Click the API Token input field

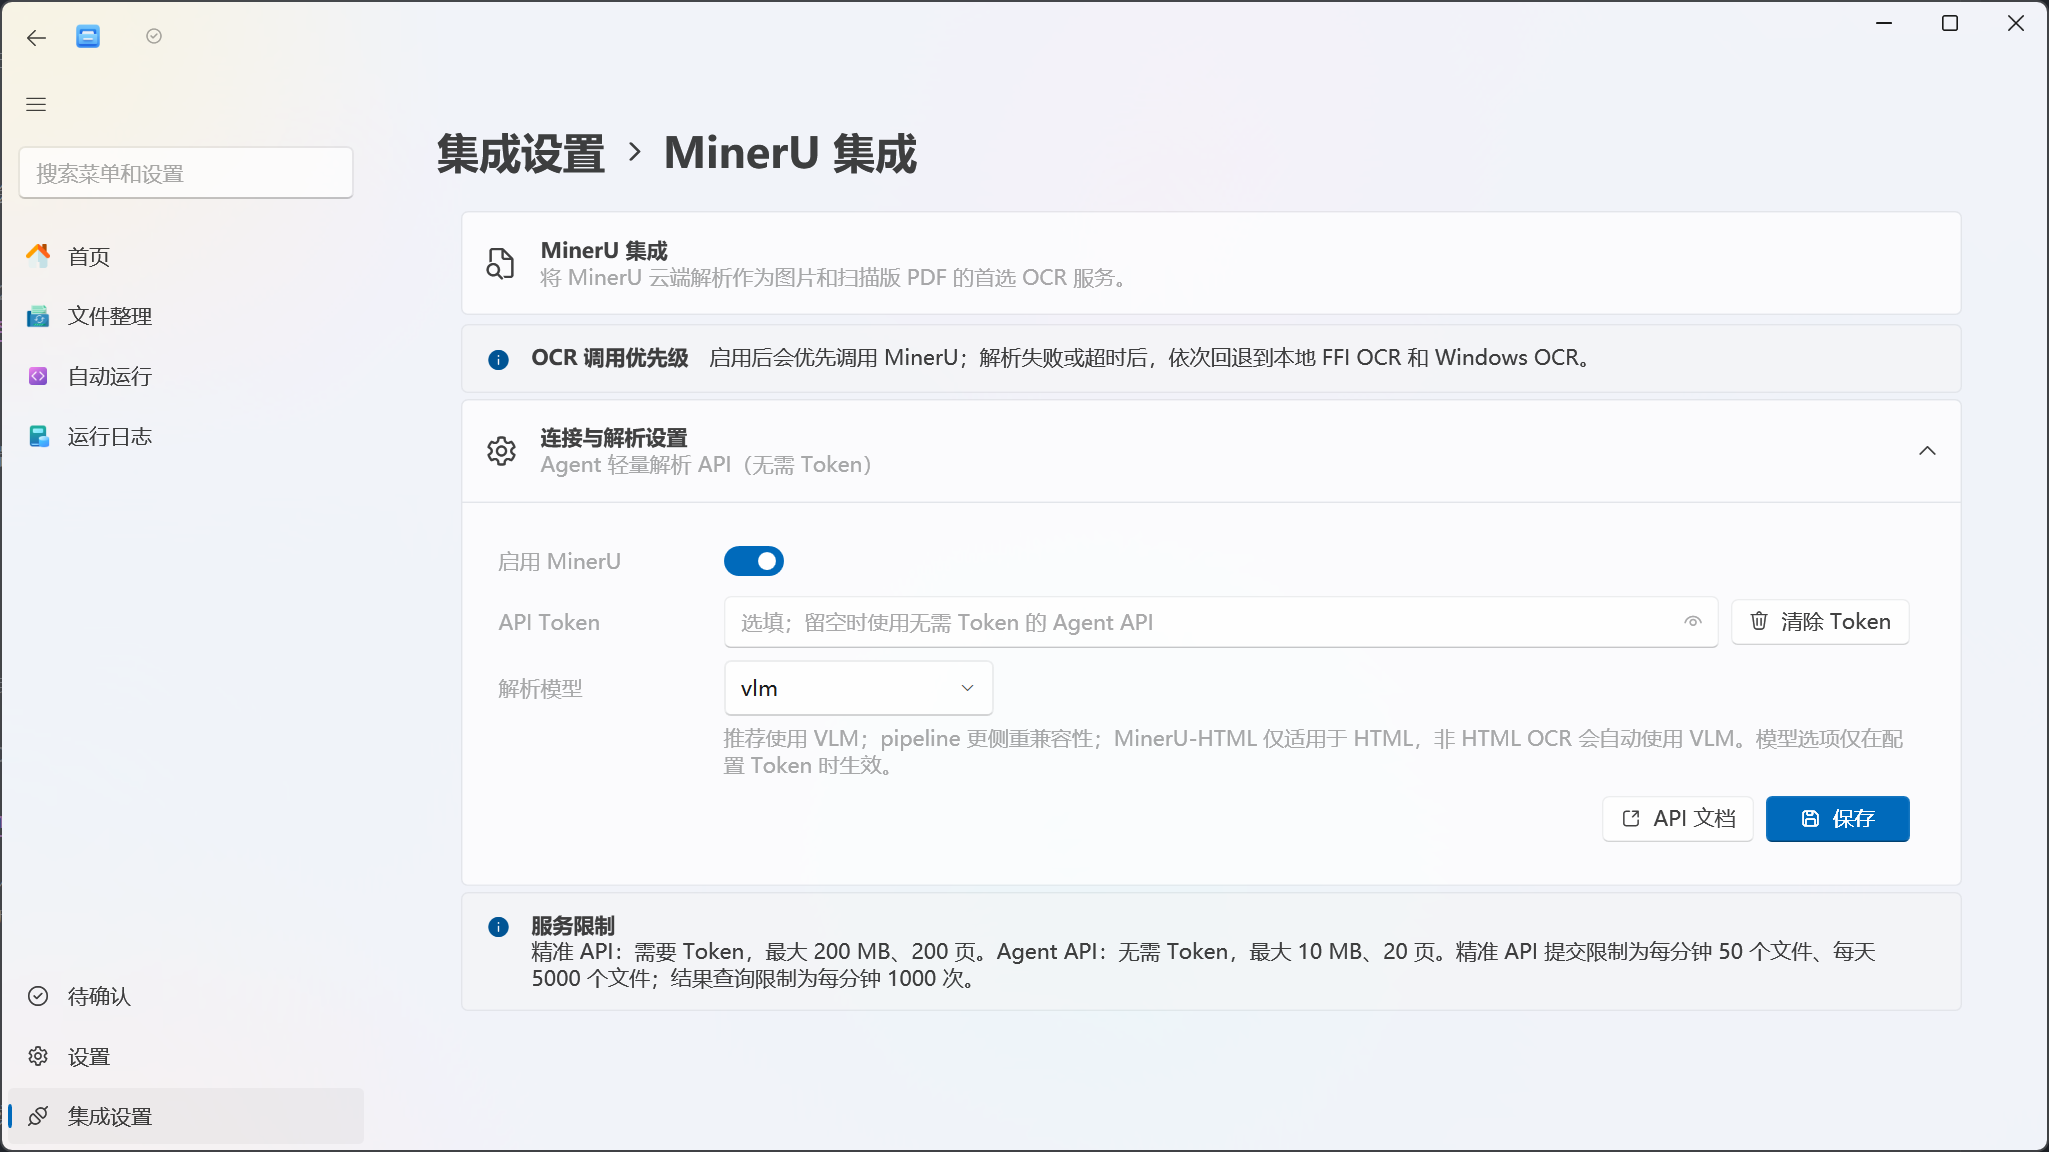[x=1220, y=622]
